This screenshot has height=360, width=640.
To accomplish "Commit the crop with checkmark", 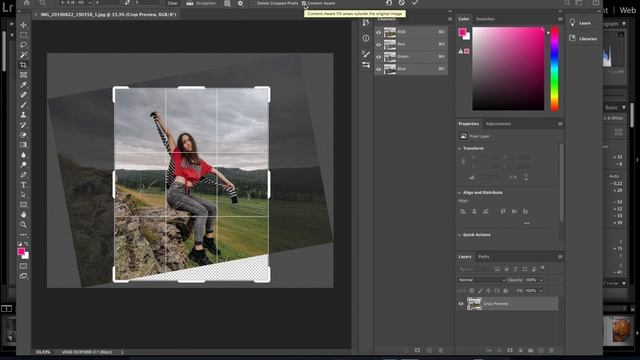I will [415, 3].
